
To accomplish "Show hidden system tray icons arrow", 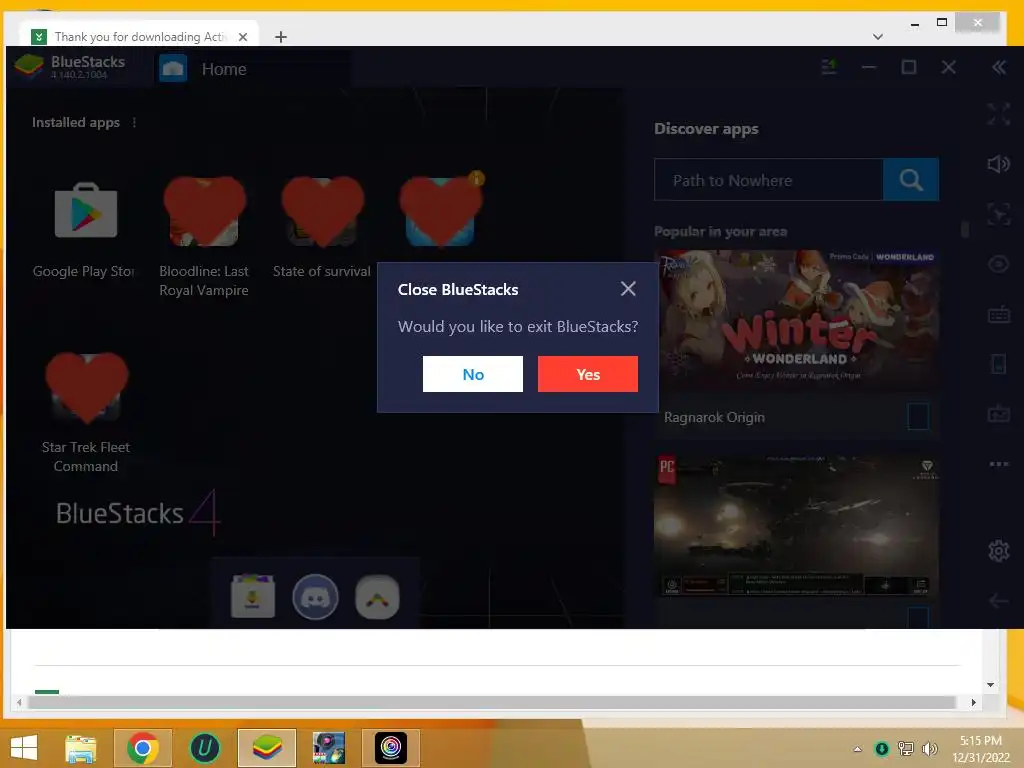I will 857,749.
